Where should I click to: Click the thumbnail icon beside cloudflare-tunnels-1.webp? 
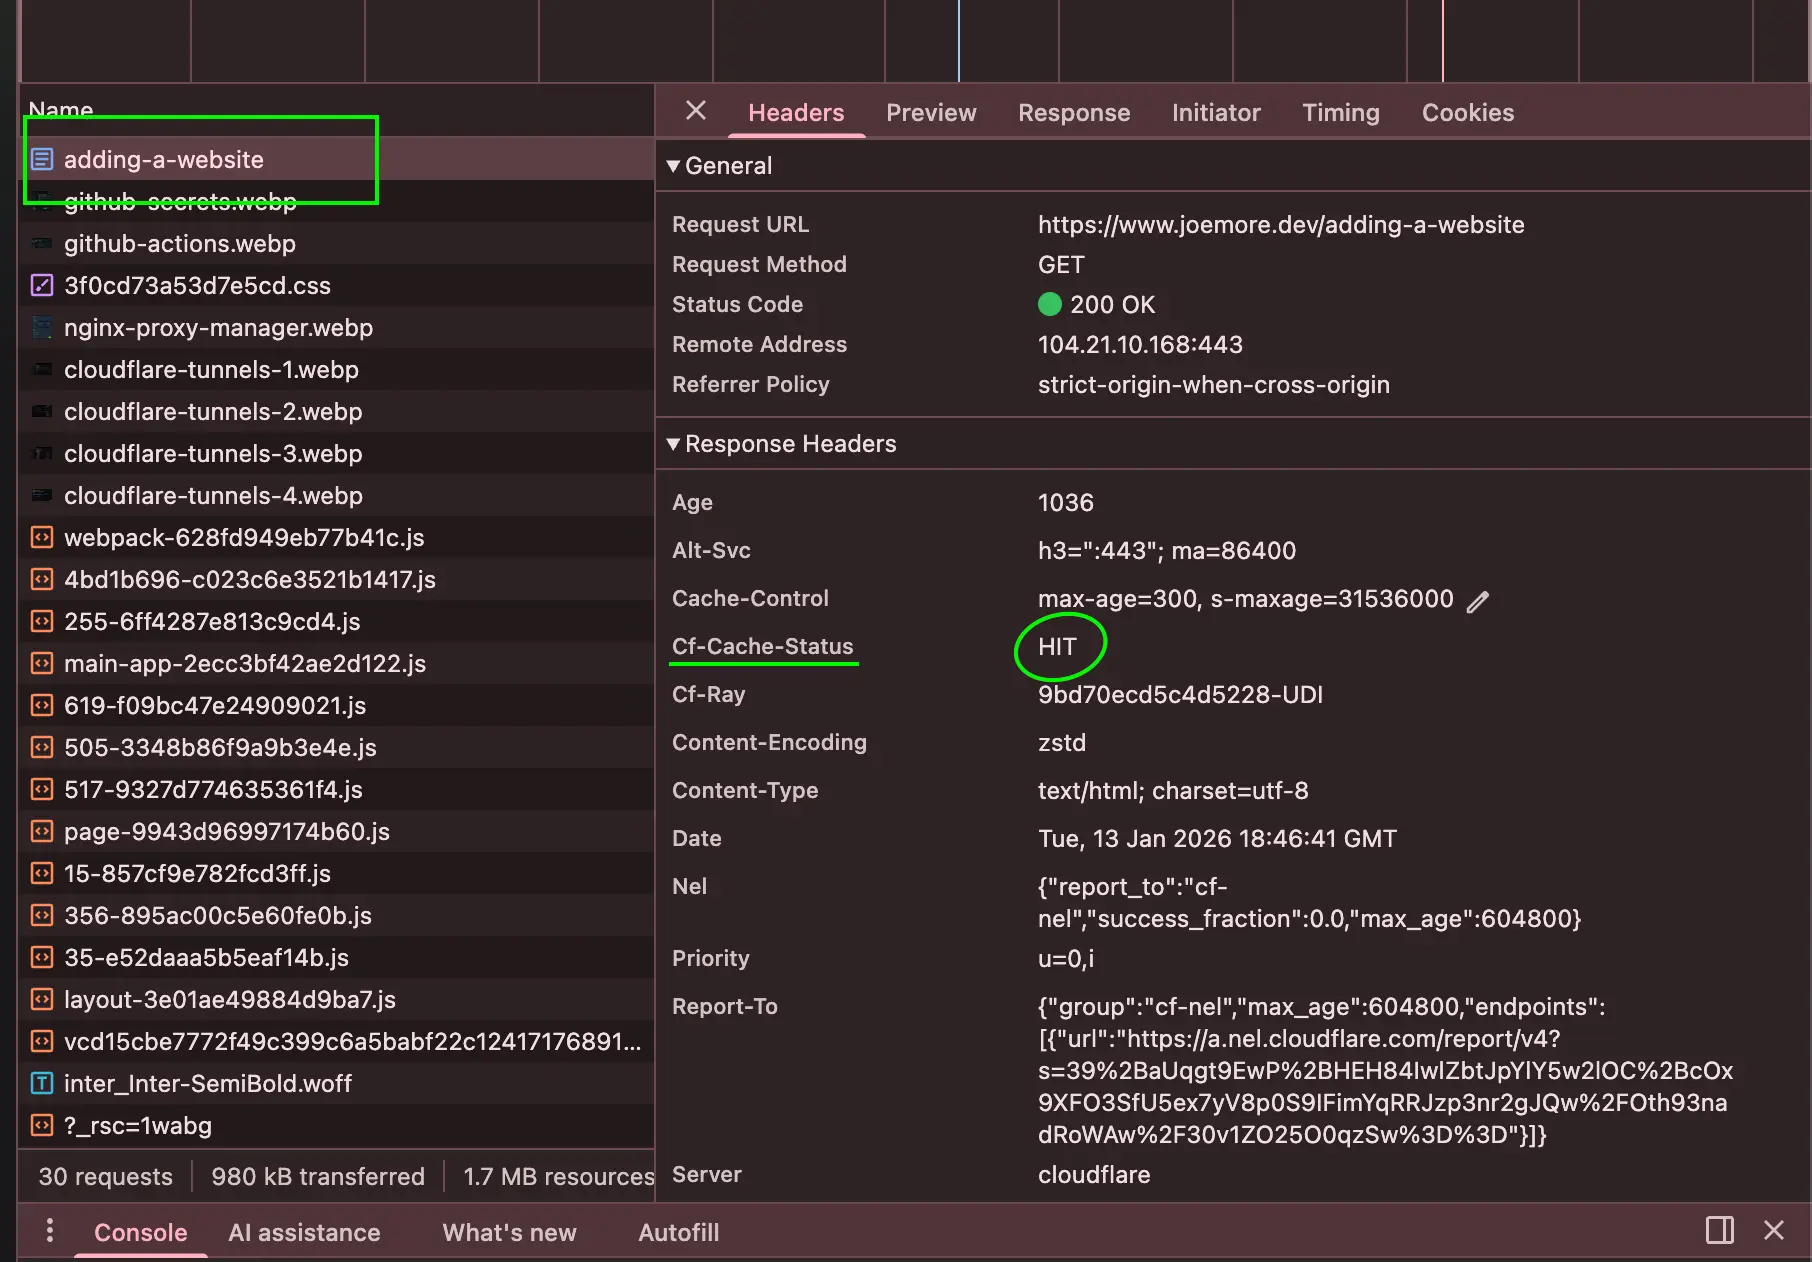[x=42, y=369]
